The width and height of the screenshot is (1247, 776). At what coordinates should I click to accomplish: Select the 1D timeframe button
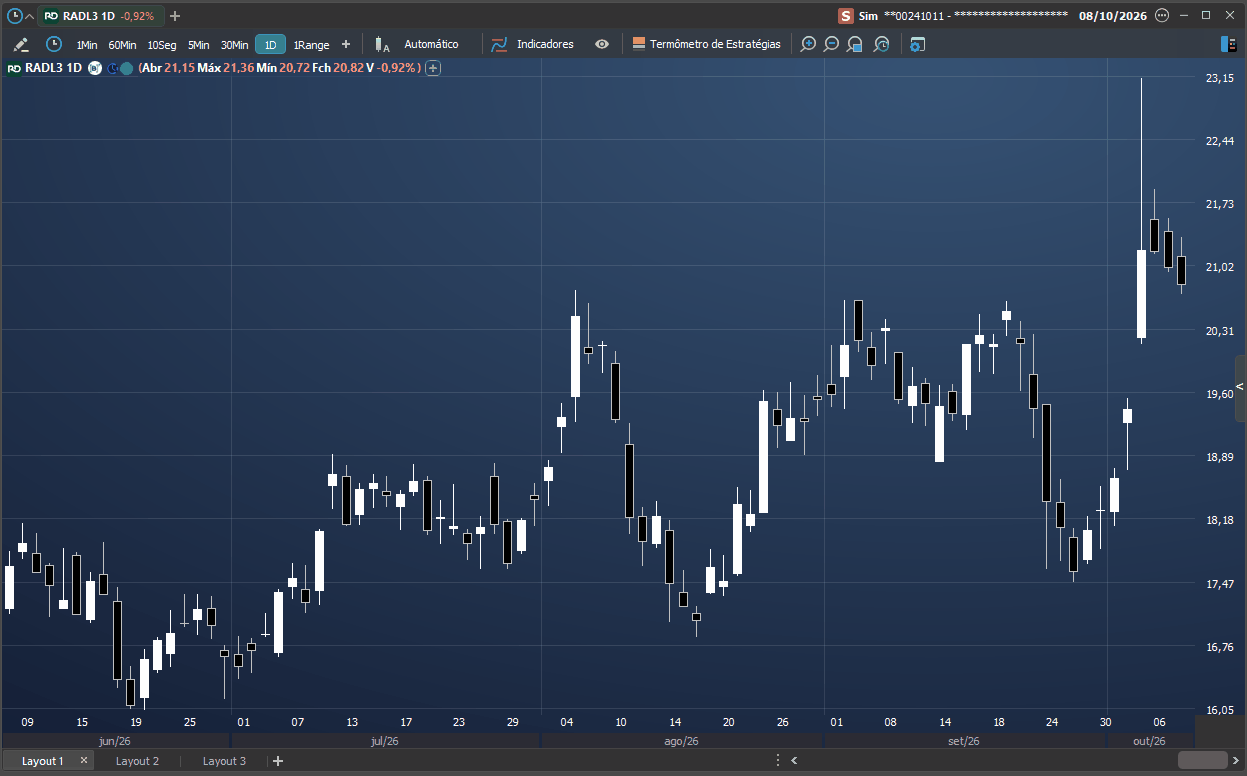(x=270, y=45)
